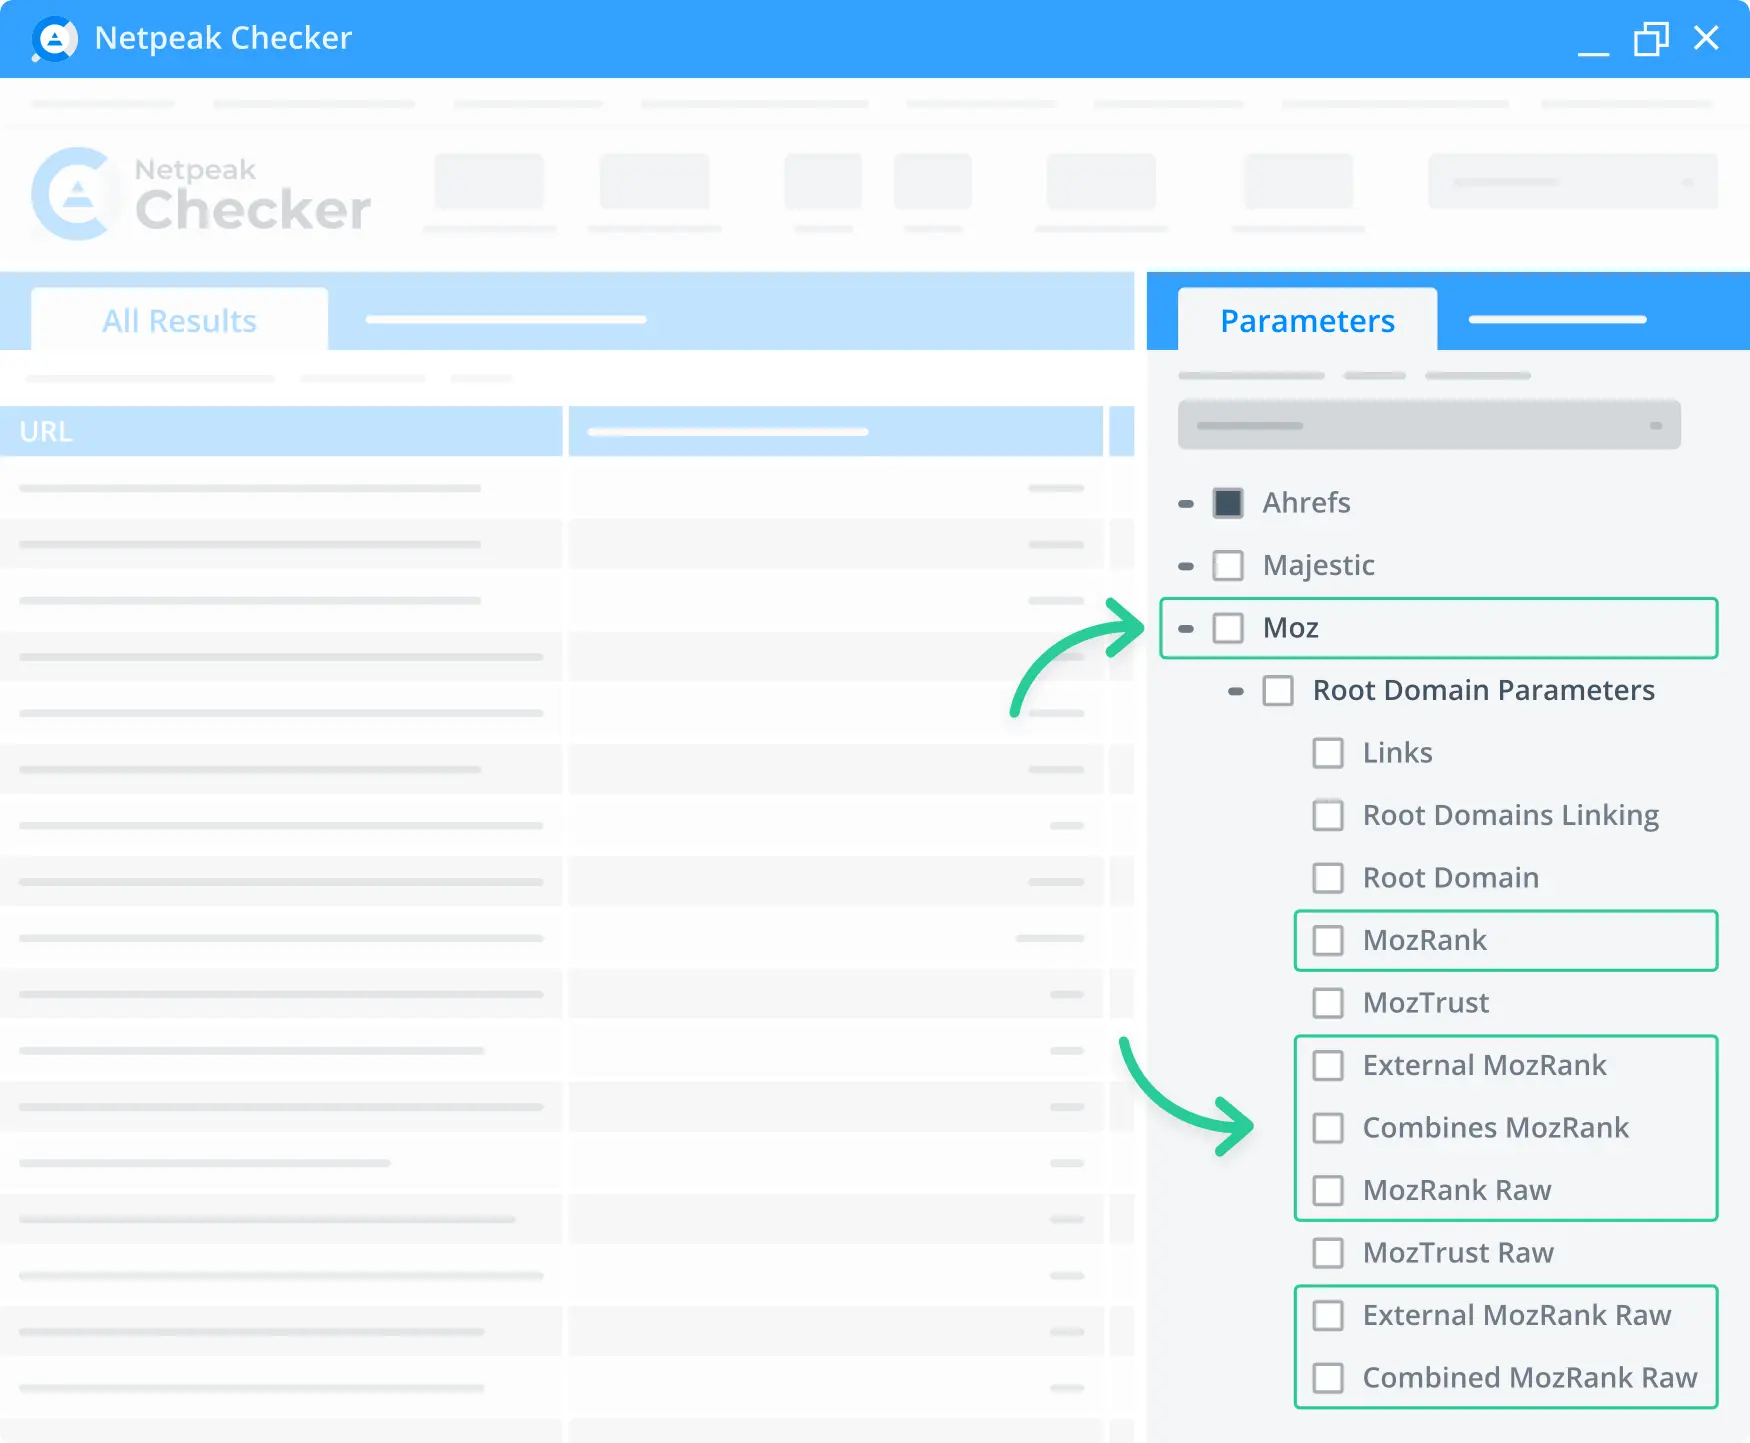Click the Combined MozRank Raw label
This screenshot has height=1443, width=1750.
(x=1530, y=1378)
